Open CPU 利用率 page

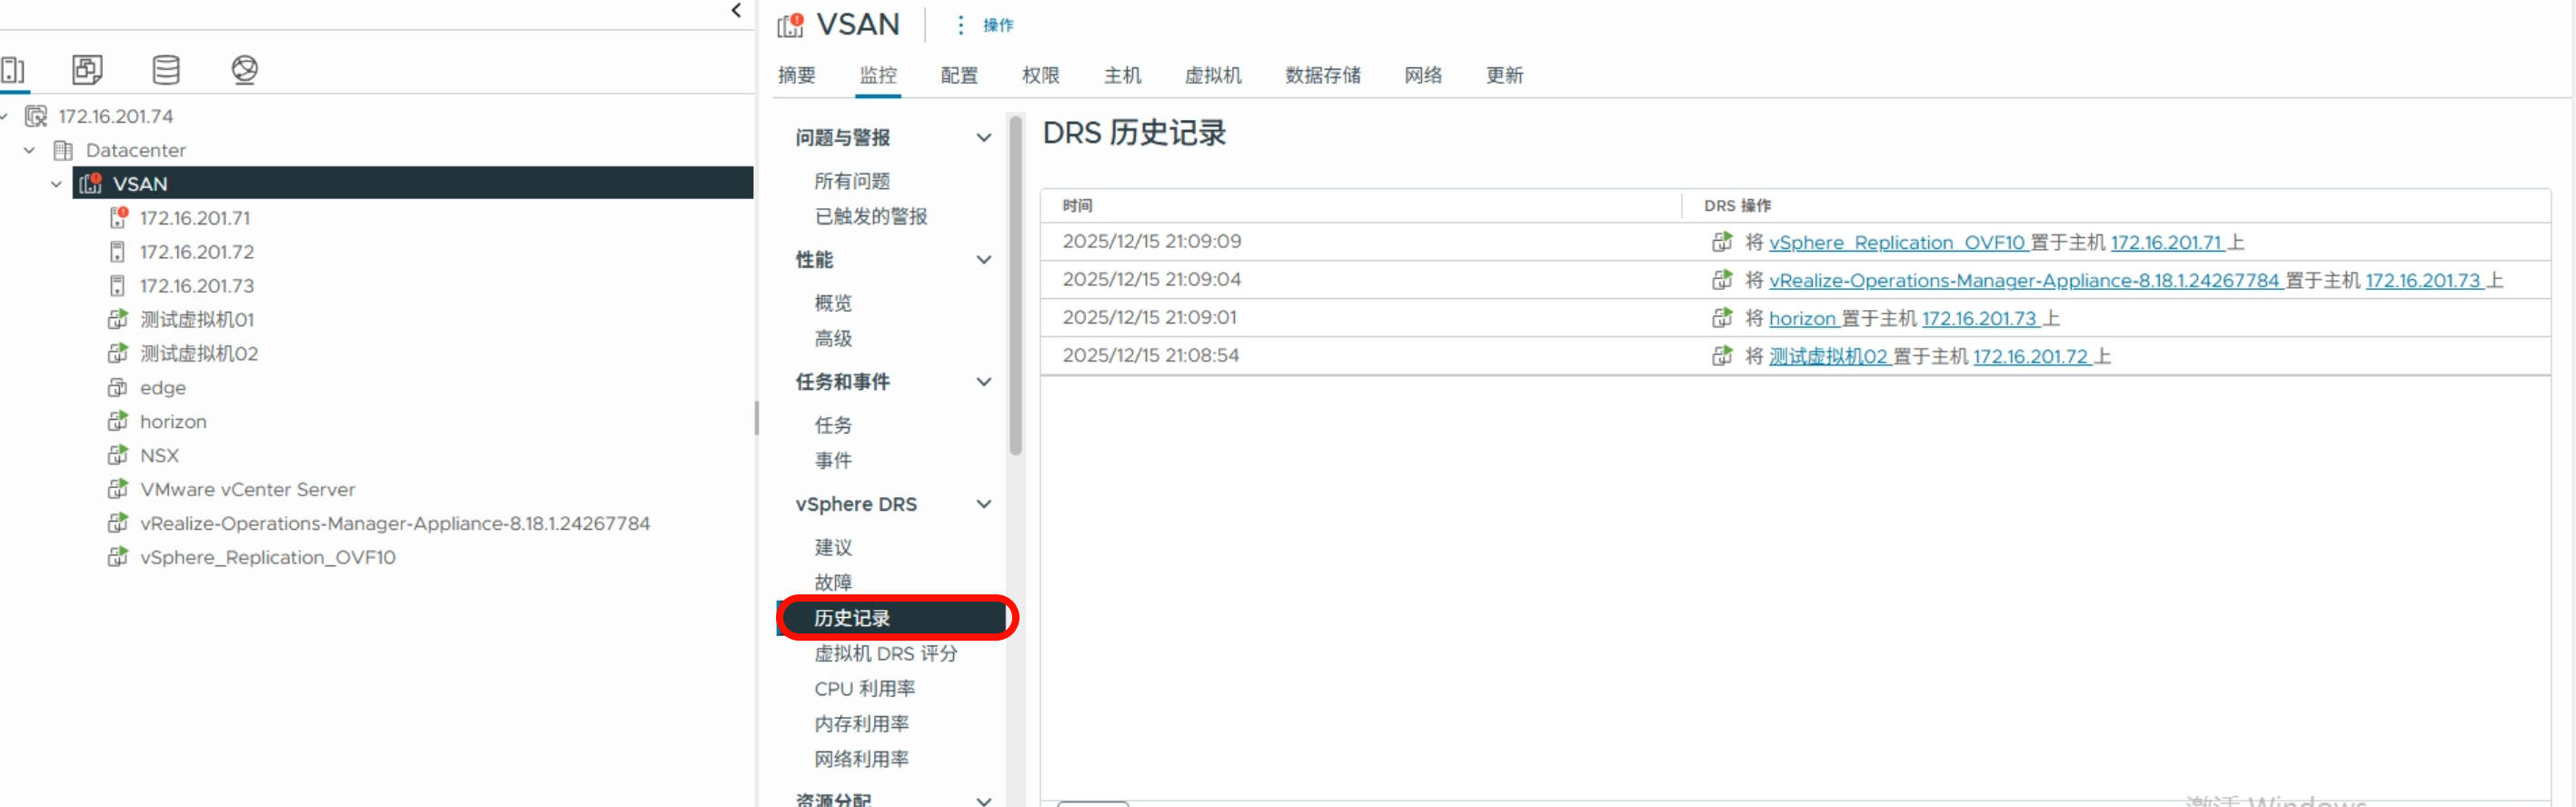point(864,688)
